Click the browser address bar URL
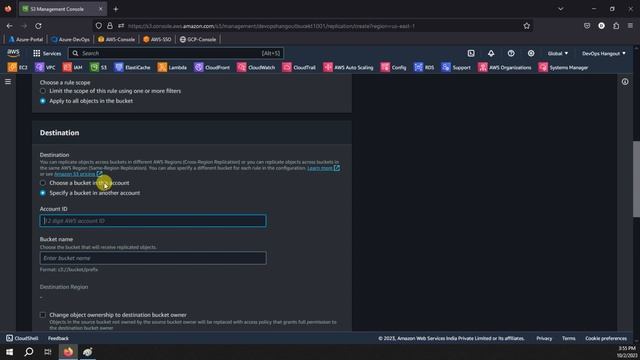Image resolution: width=640 pixels, height=360 pixels. (271, 26)
